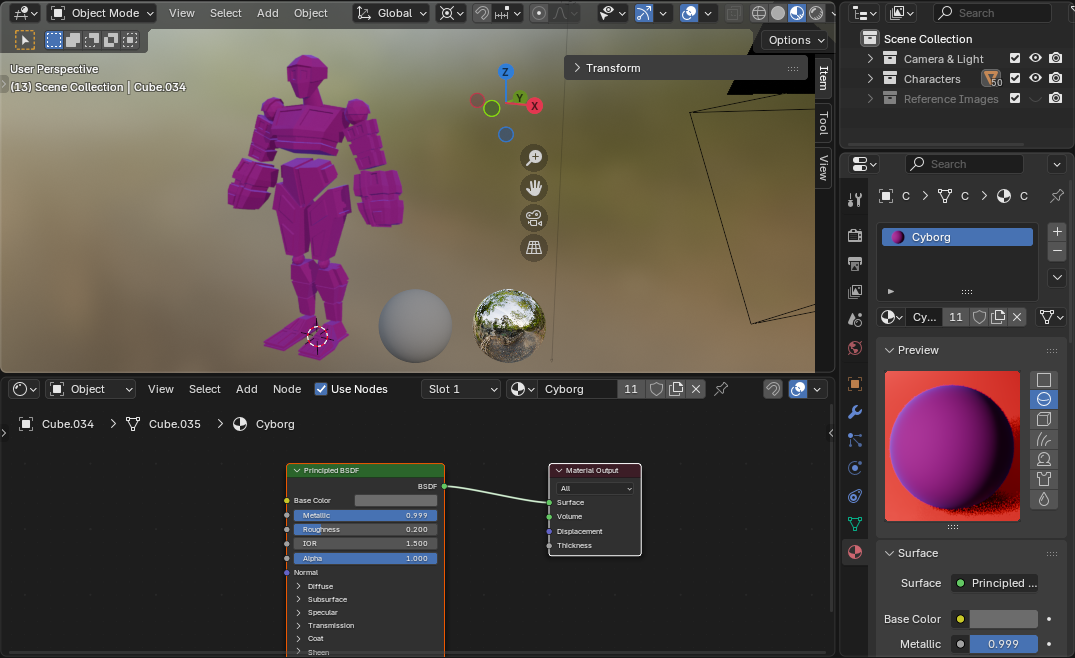Viewport: 1075px width, 658px height.
Task: Switch to the Item sidebar tab
Action: [x=823, y=77]
